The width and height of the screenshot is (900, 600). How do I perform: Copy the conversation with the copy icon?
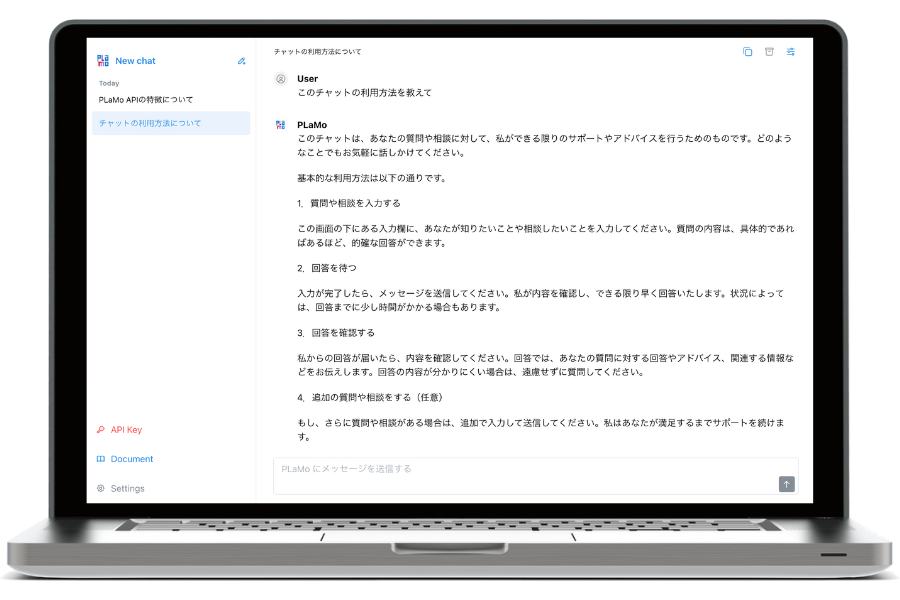tap(747, 51)
